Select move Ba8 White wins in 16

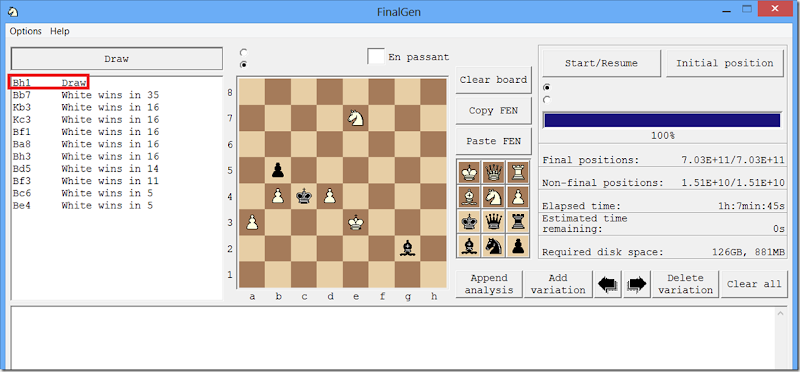86,144
